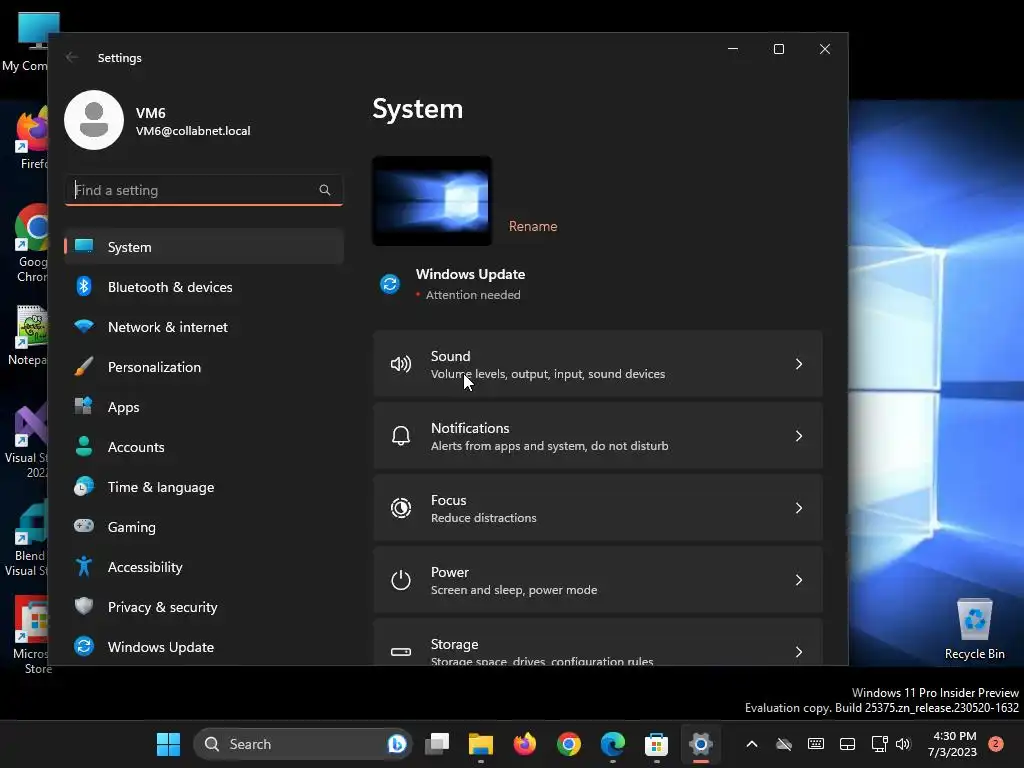Show hidden icons in system tray
1024x768 pixels.
pos(752,744)
